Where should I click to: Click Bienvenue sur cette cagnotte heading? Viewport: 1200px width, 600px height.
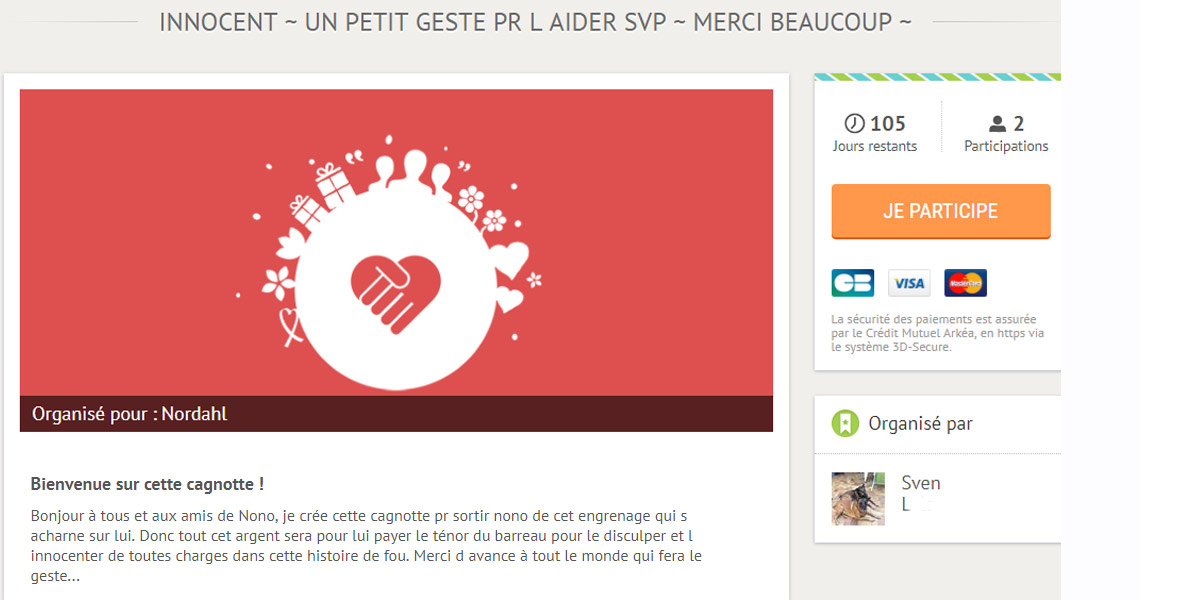point(147,484)
